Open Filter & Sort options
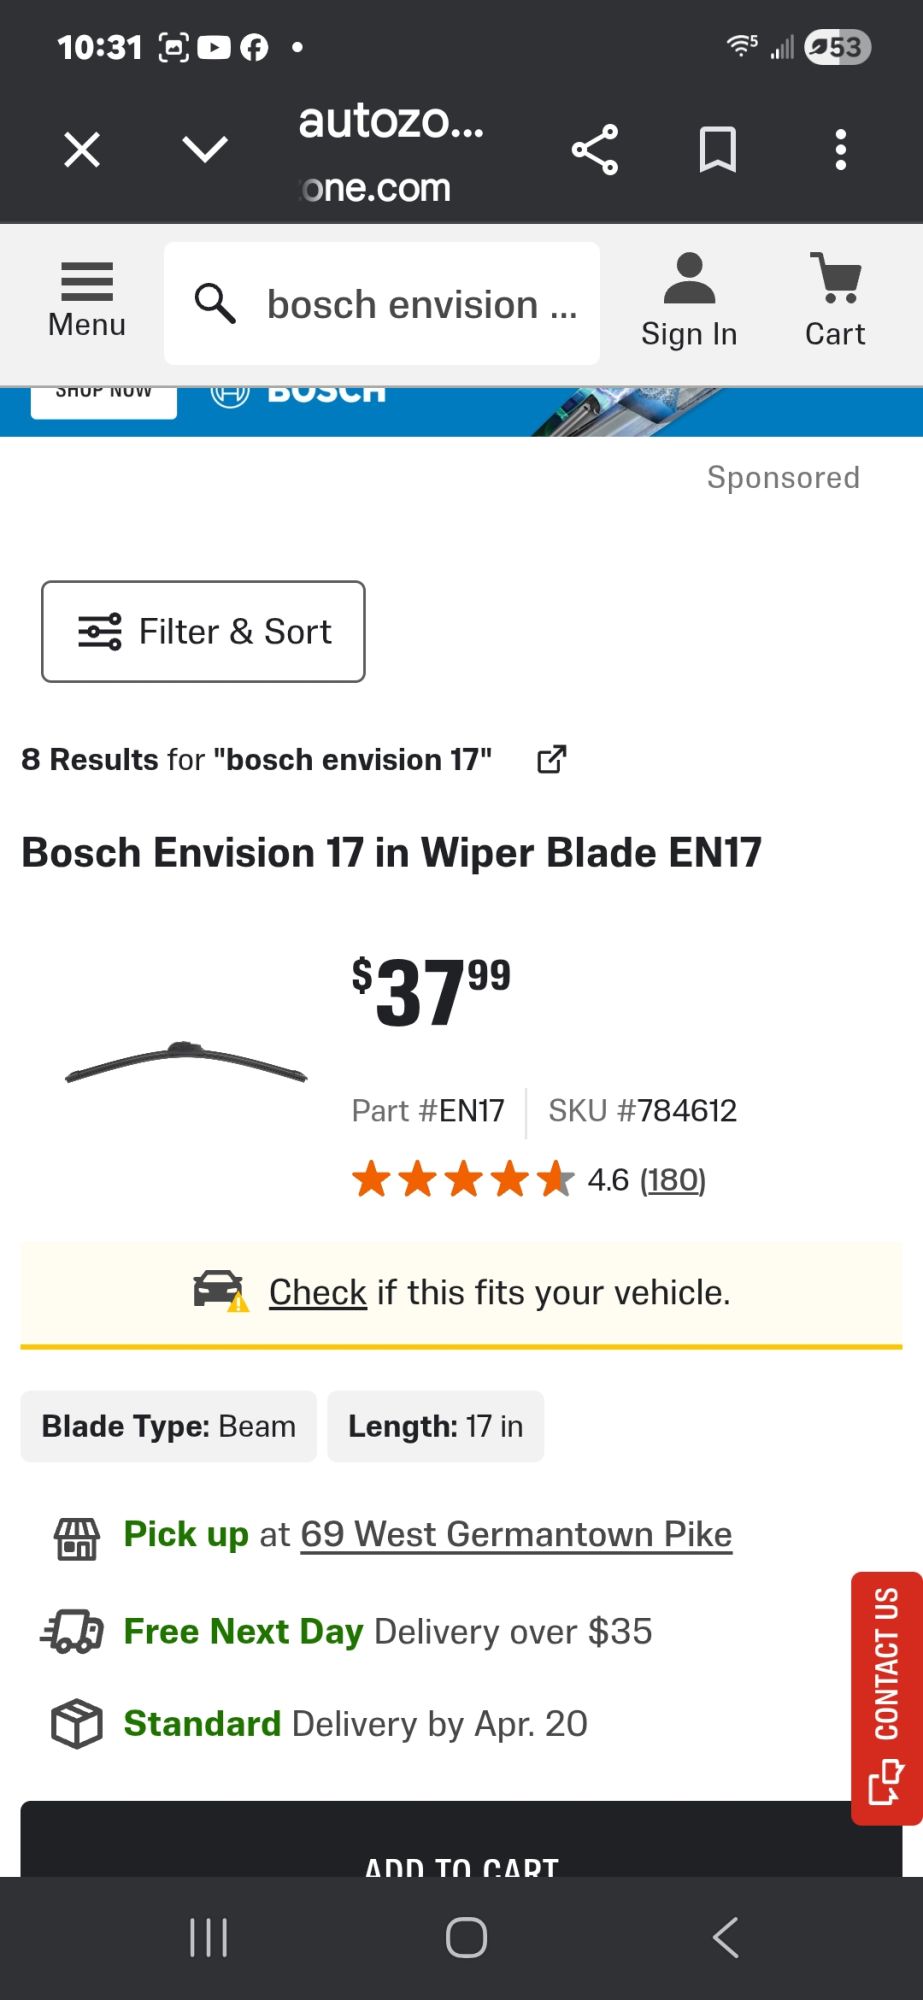This screenshot has height=2000, width=923. (x=203, y=632)
